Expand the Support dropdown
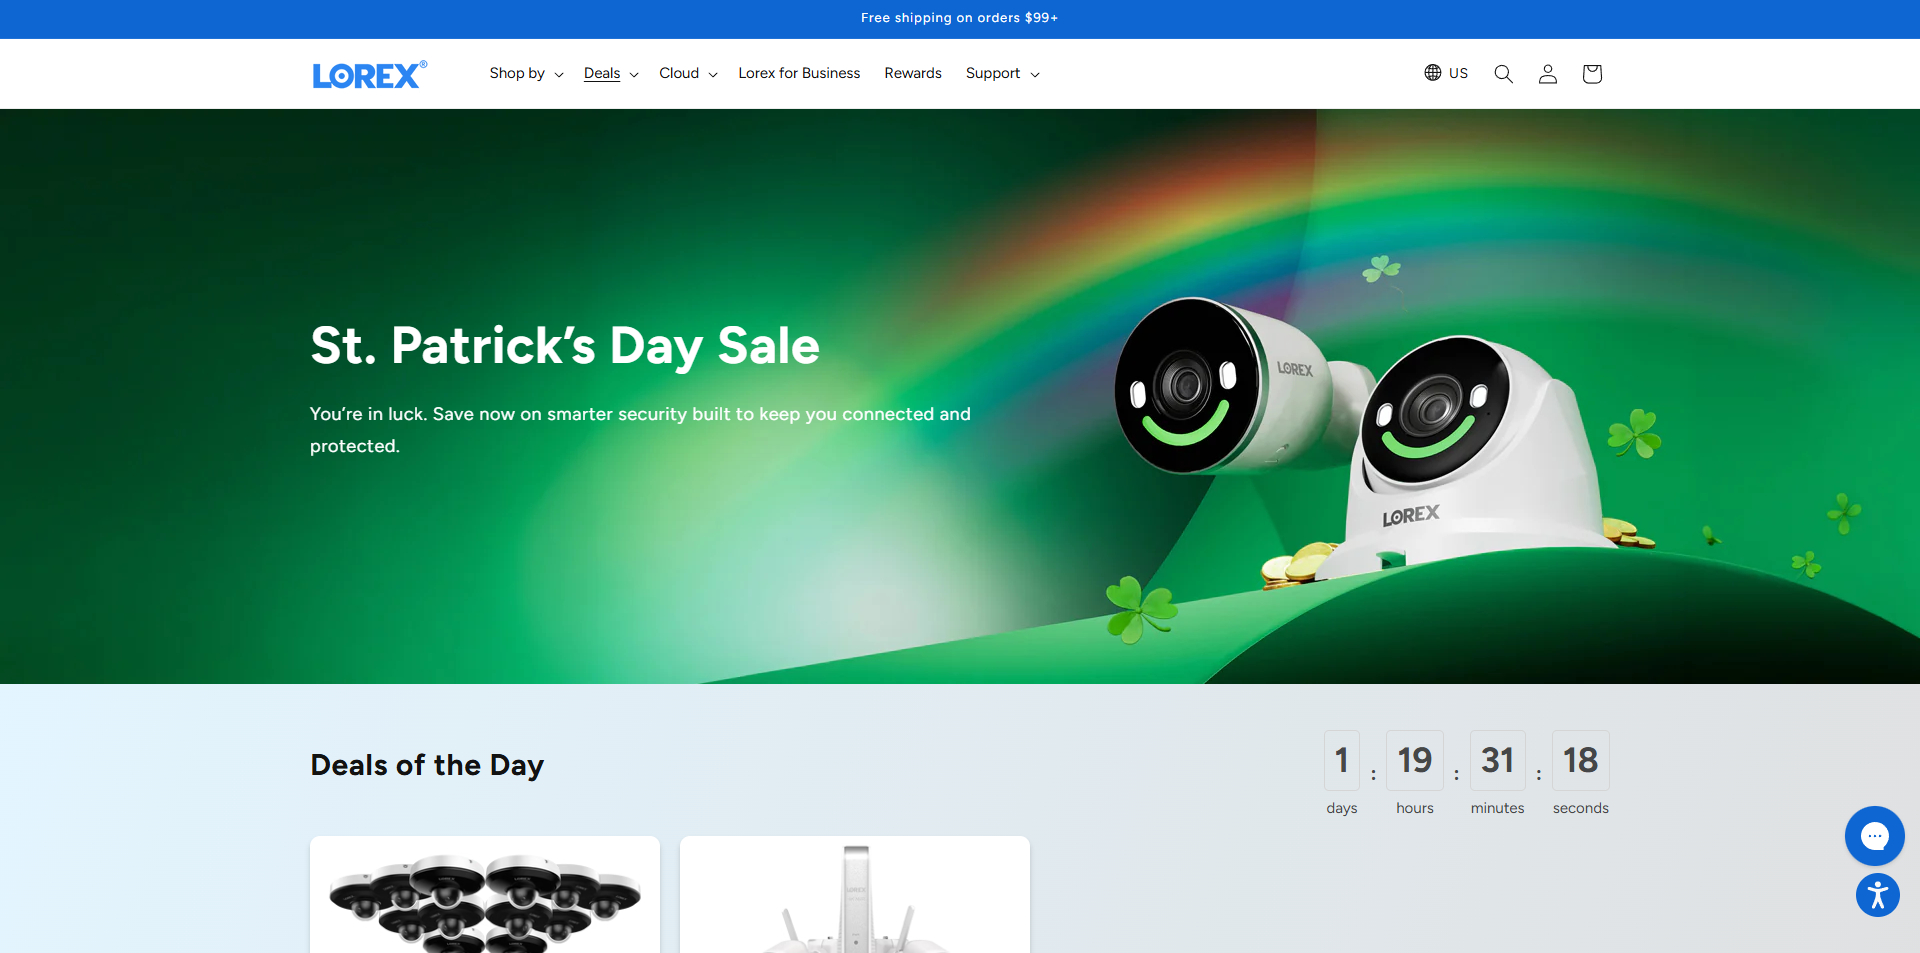This screenshot has width=1920, height=953. [x=1002, y=74]
